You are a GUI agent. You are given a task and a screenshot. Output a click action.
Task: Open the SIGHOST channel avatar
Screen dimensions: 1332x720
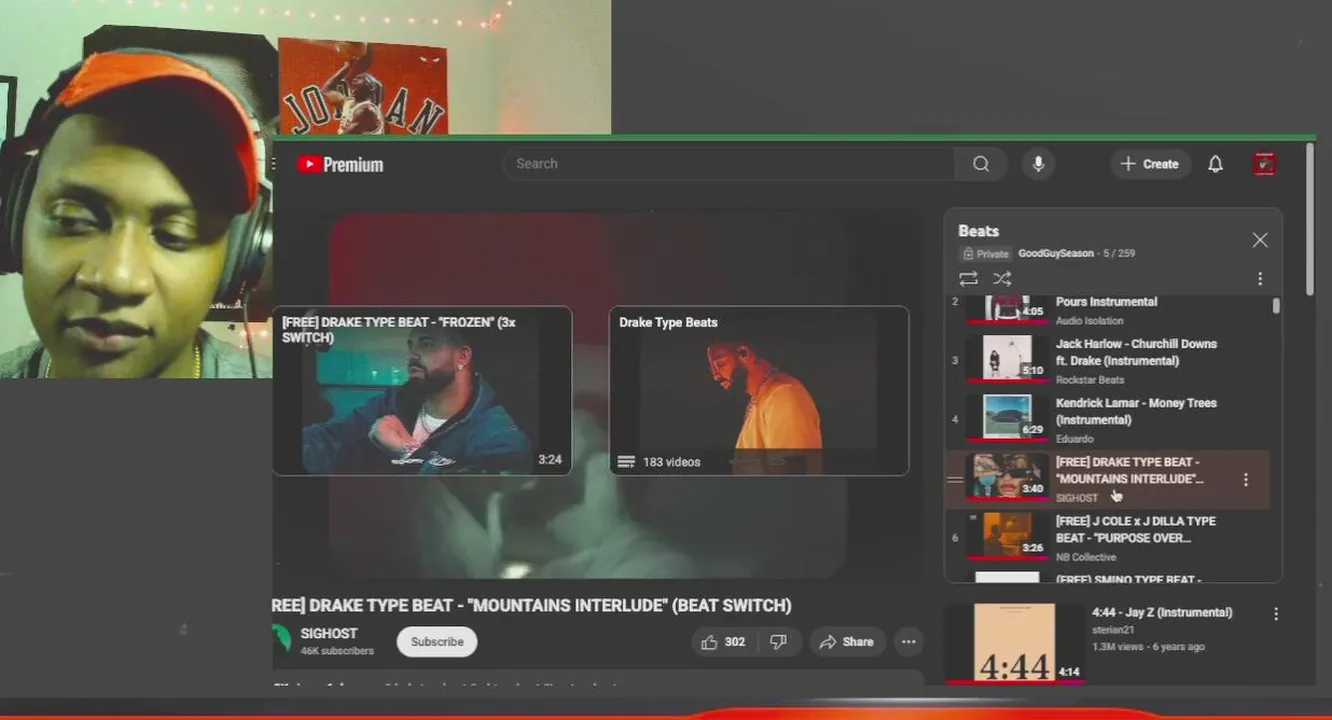pos(282,640)
